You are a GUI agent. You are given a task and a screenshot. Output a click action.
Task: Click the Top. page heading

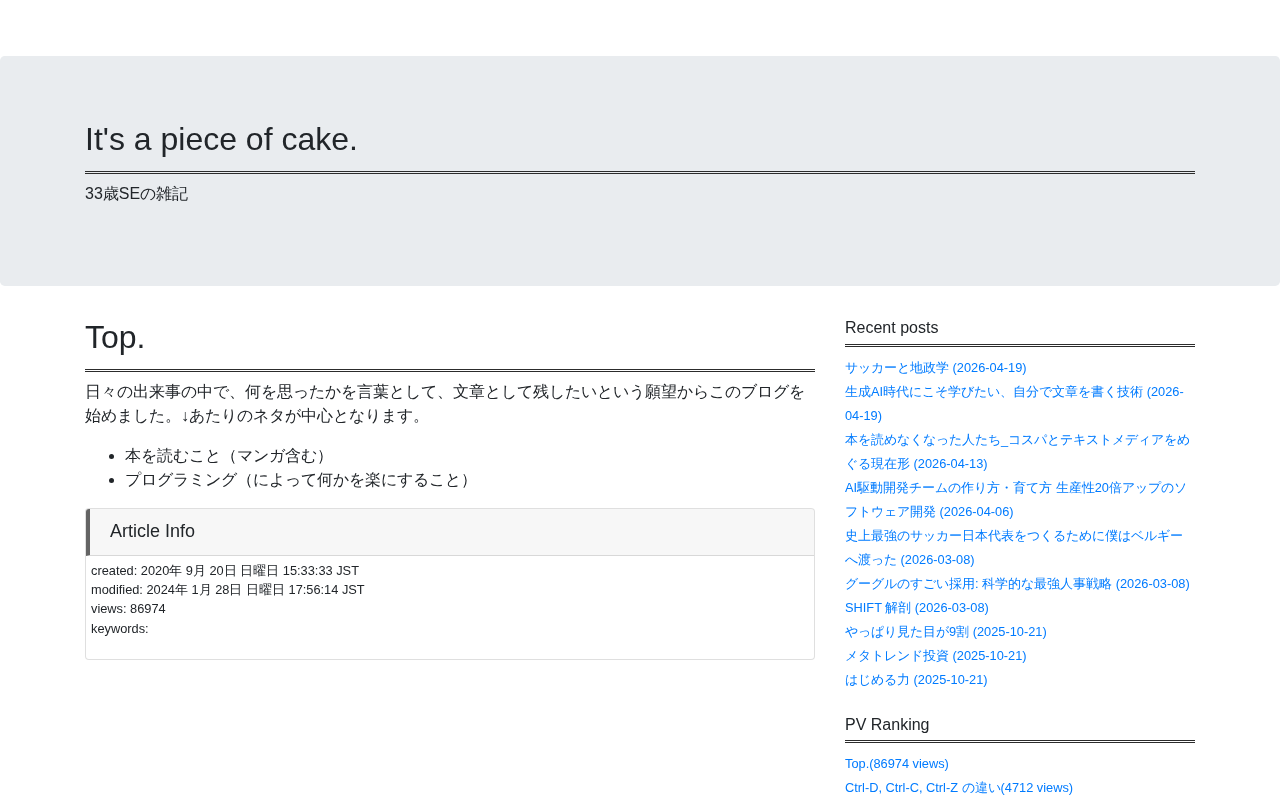tap(115, 337)
